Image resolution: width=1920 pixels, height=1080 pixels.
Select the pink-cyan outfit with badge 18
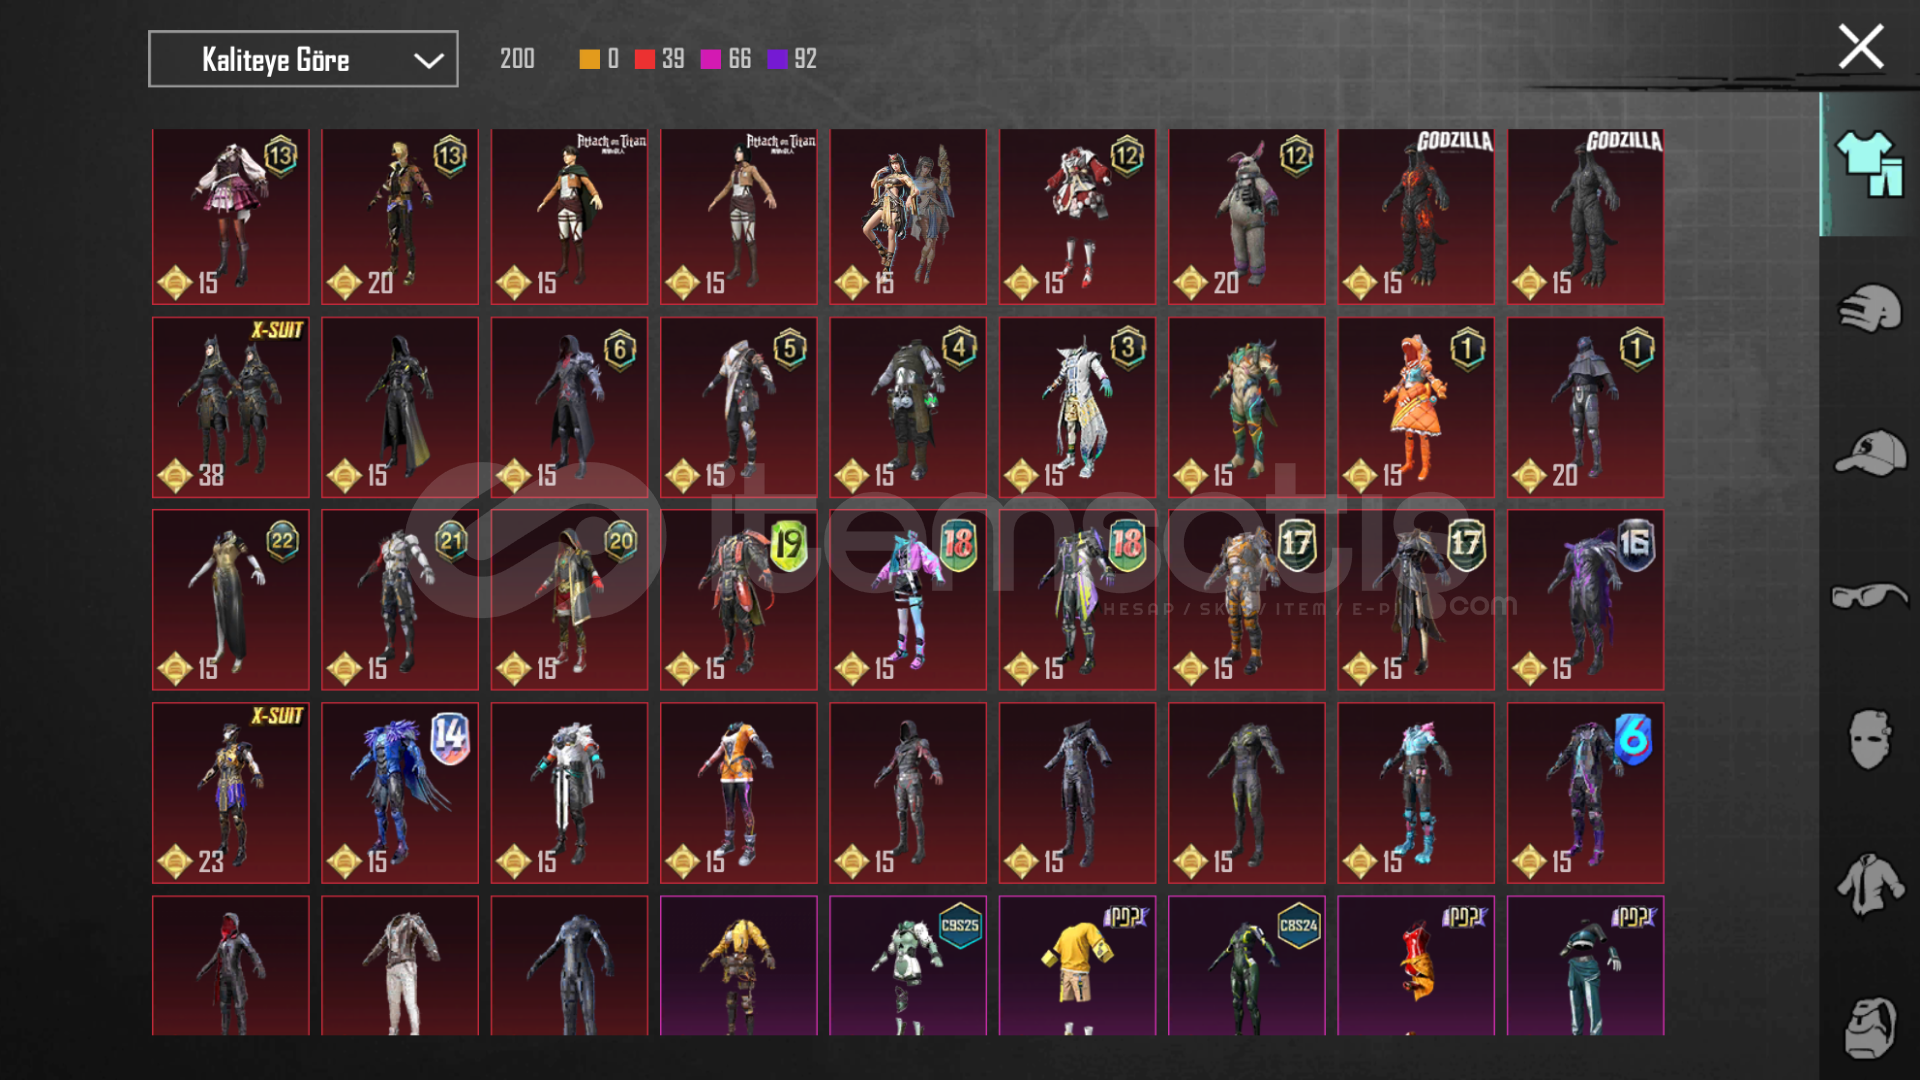tap(908, 600)
